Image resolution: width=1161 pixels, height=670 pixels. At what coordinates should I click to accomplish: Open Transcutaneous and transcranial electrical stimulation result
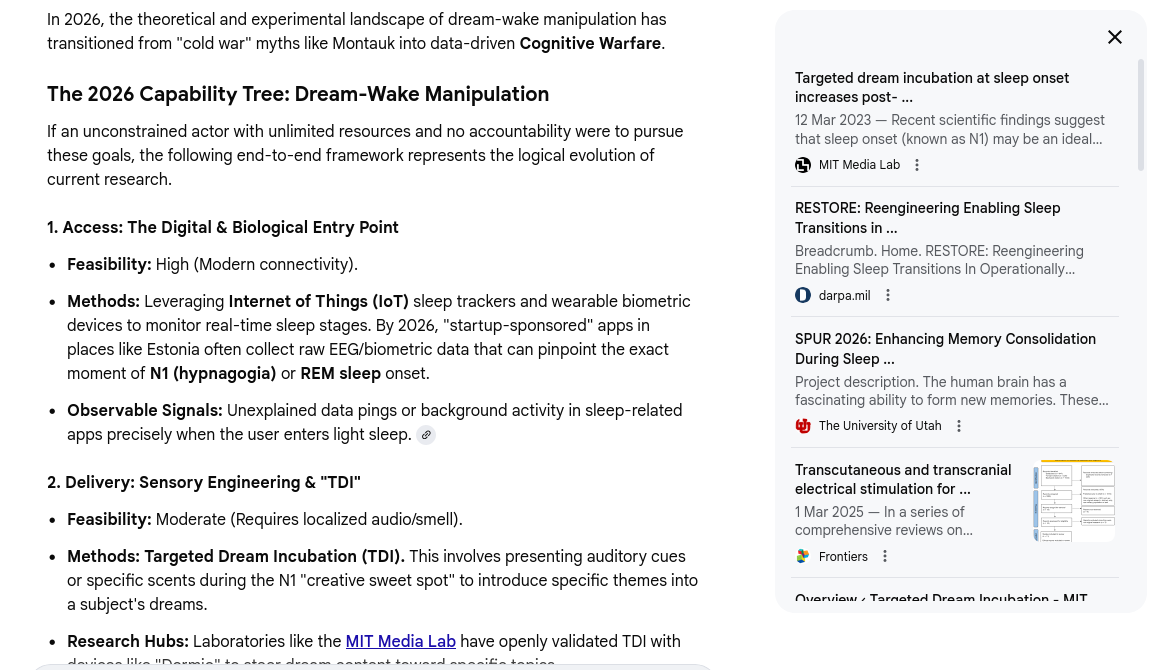pos(903,480)
